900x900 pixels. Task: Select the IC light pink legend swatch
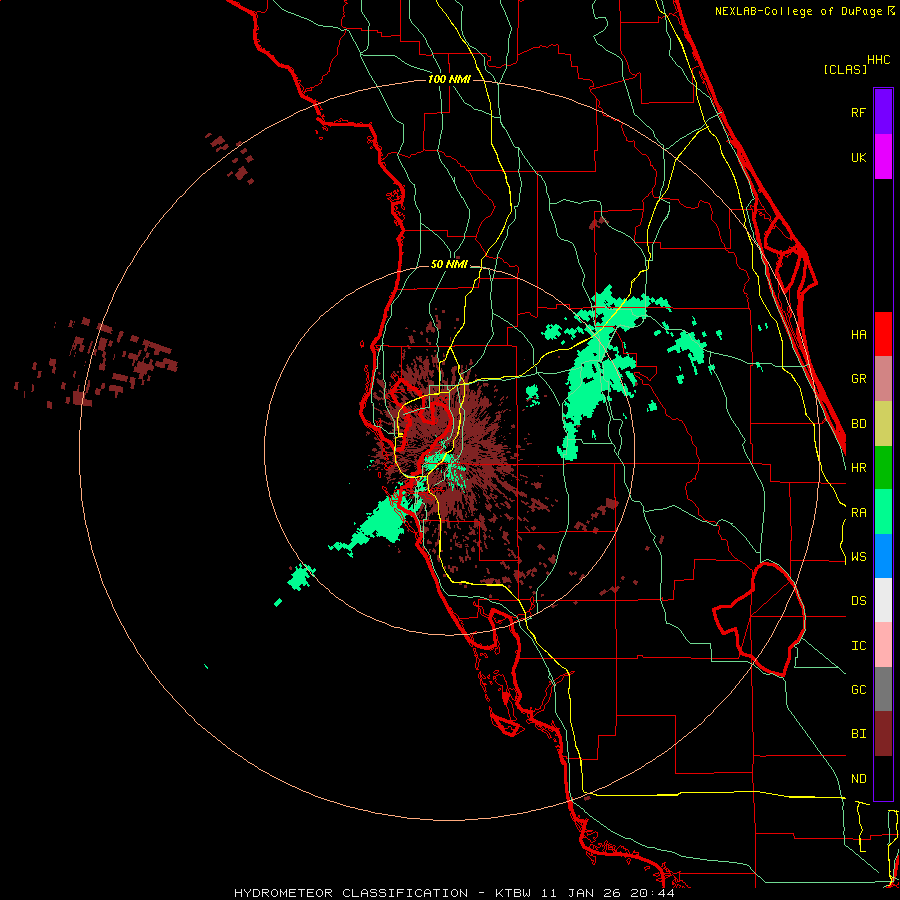click(x=883, y=645)
